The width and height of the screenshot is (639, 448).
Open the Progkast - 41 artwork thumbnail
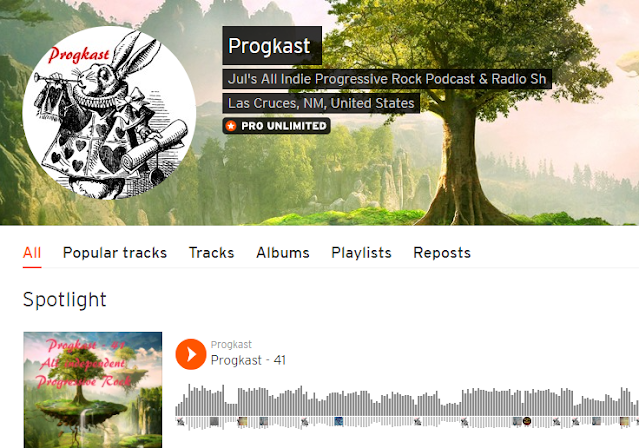pyautogui.click(x=93, y=390)
